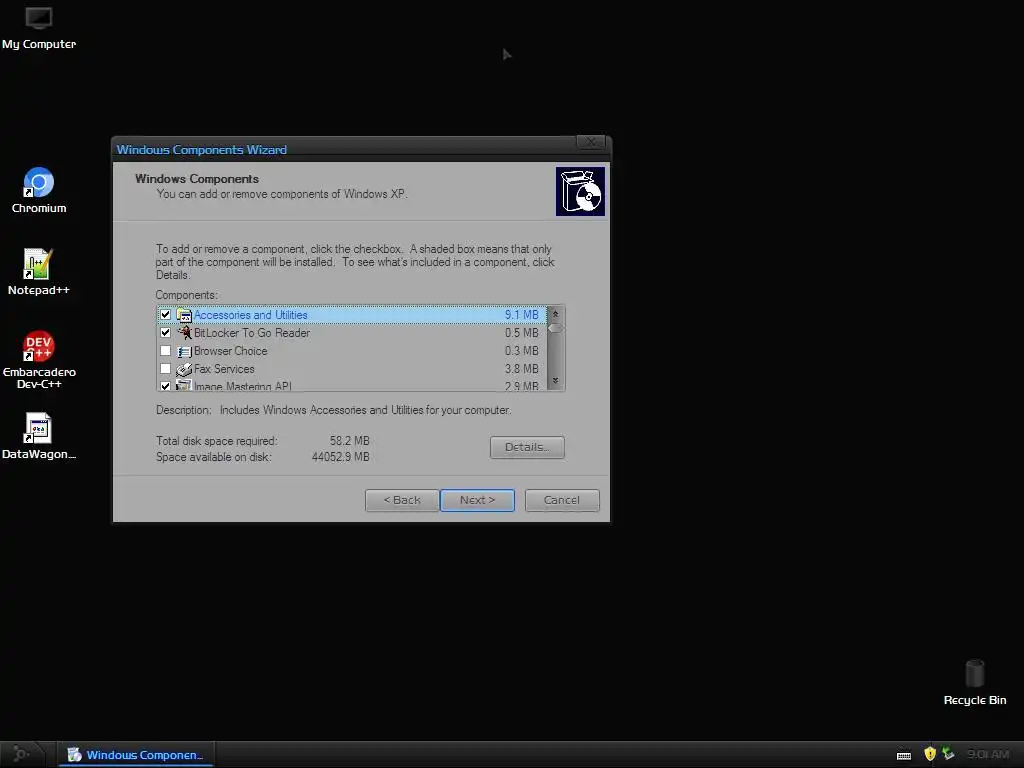Open the security shield tray icon
This screenshot has height=768, width=1024.
click(x=930, y=754)
